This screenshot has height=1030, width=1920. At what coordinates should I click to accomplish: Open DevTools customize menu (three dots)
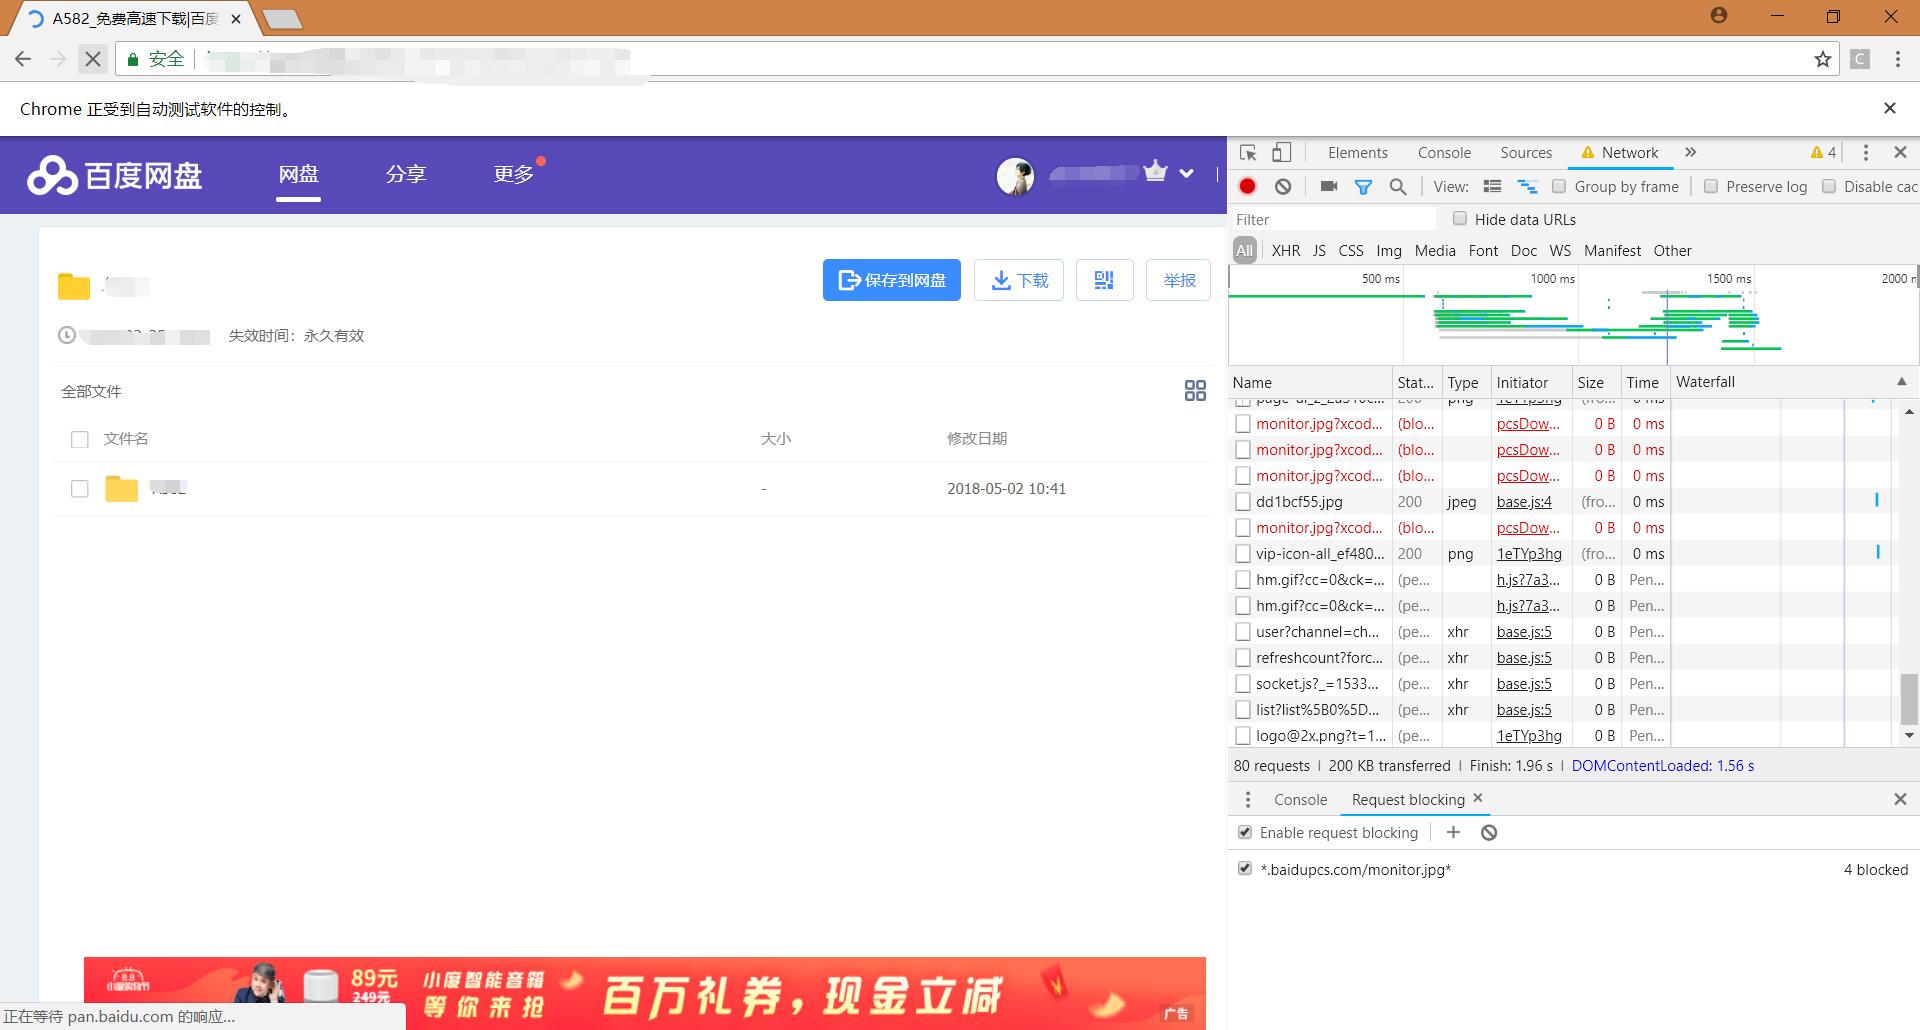pos(1866,153)
